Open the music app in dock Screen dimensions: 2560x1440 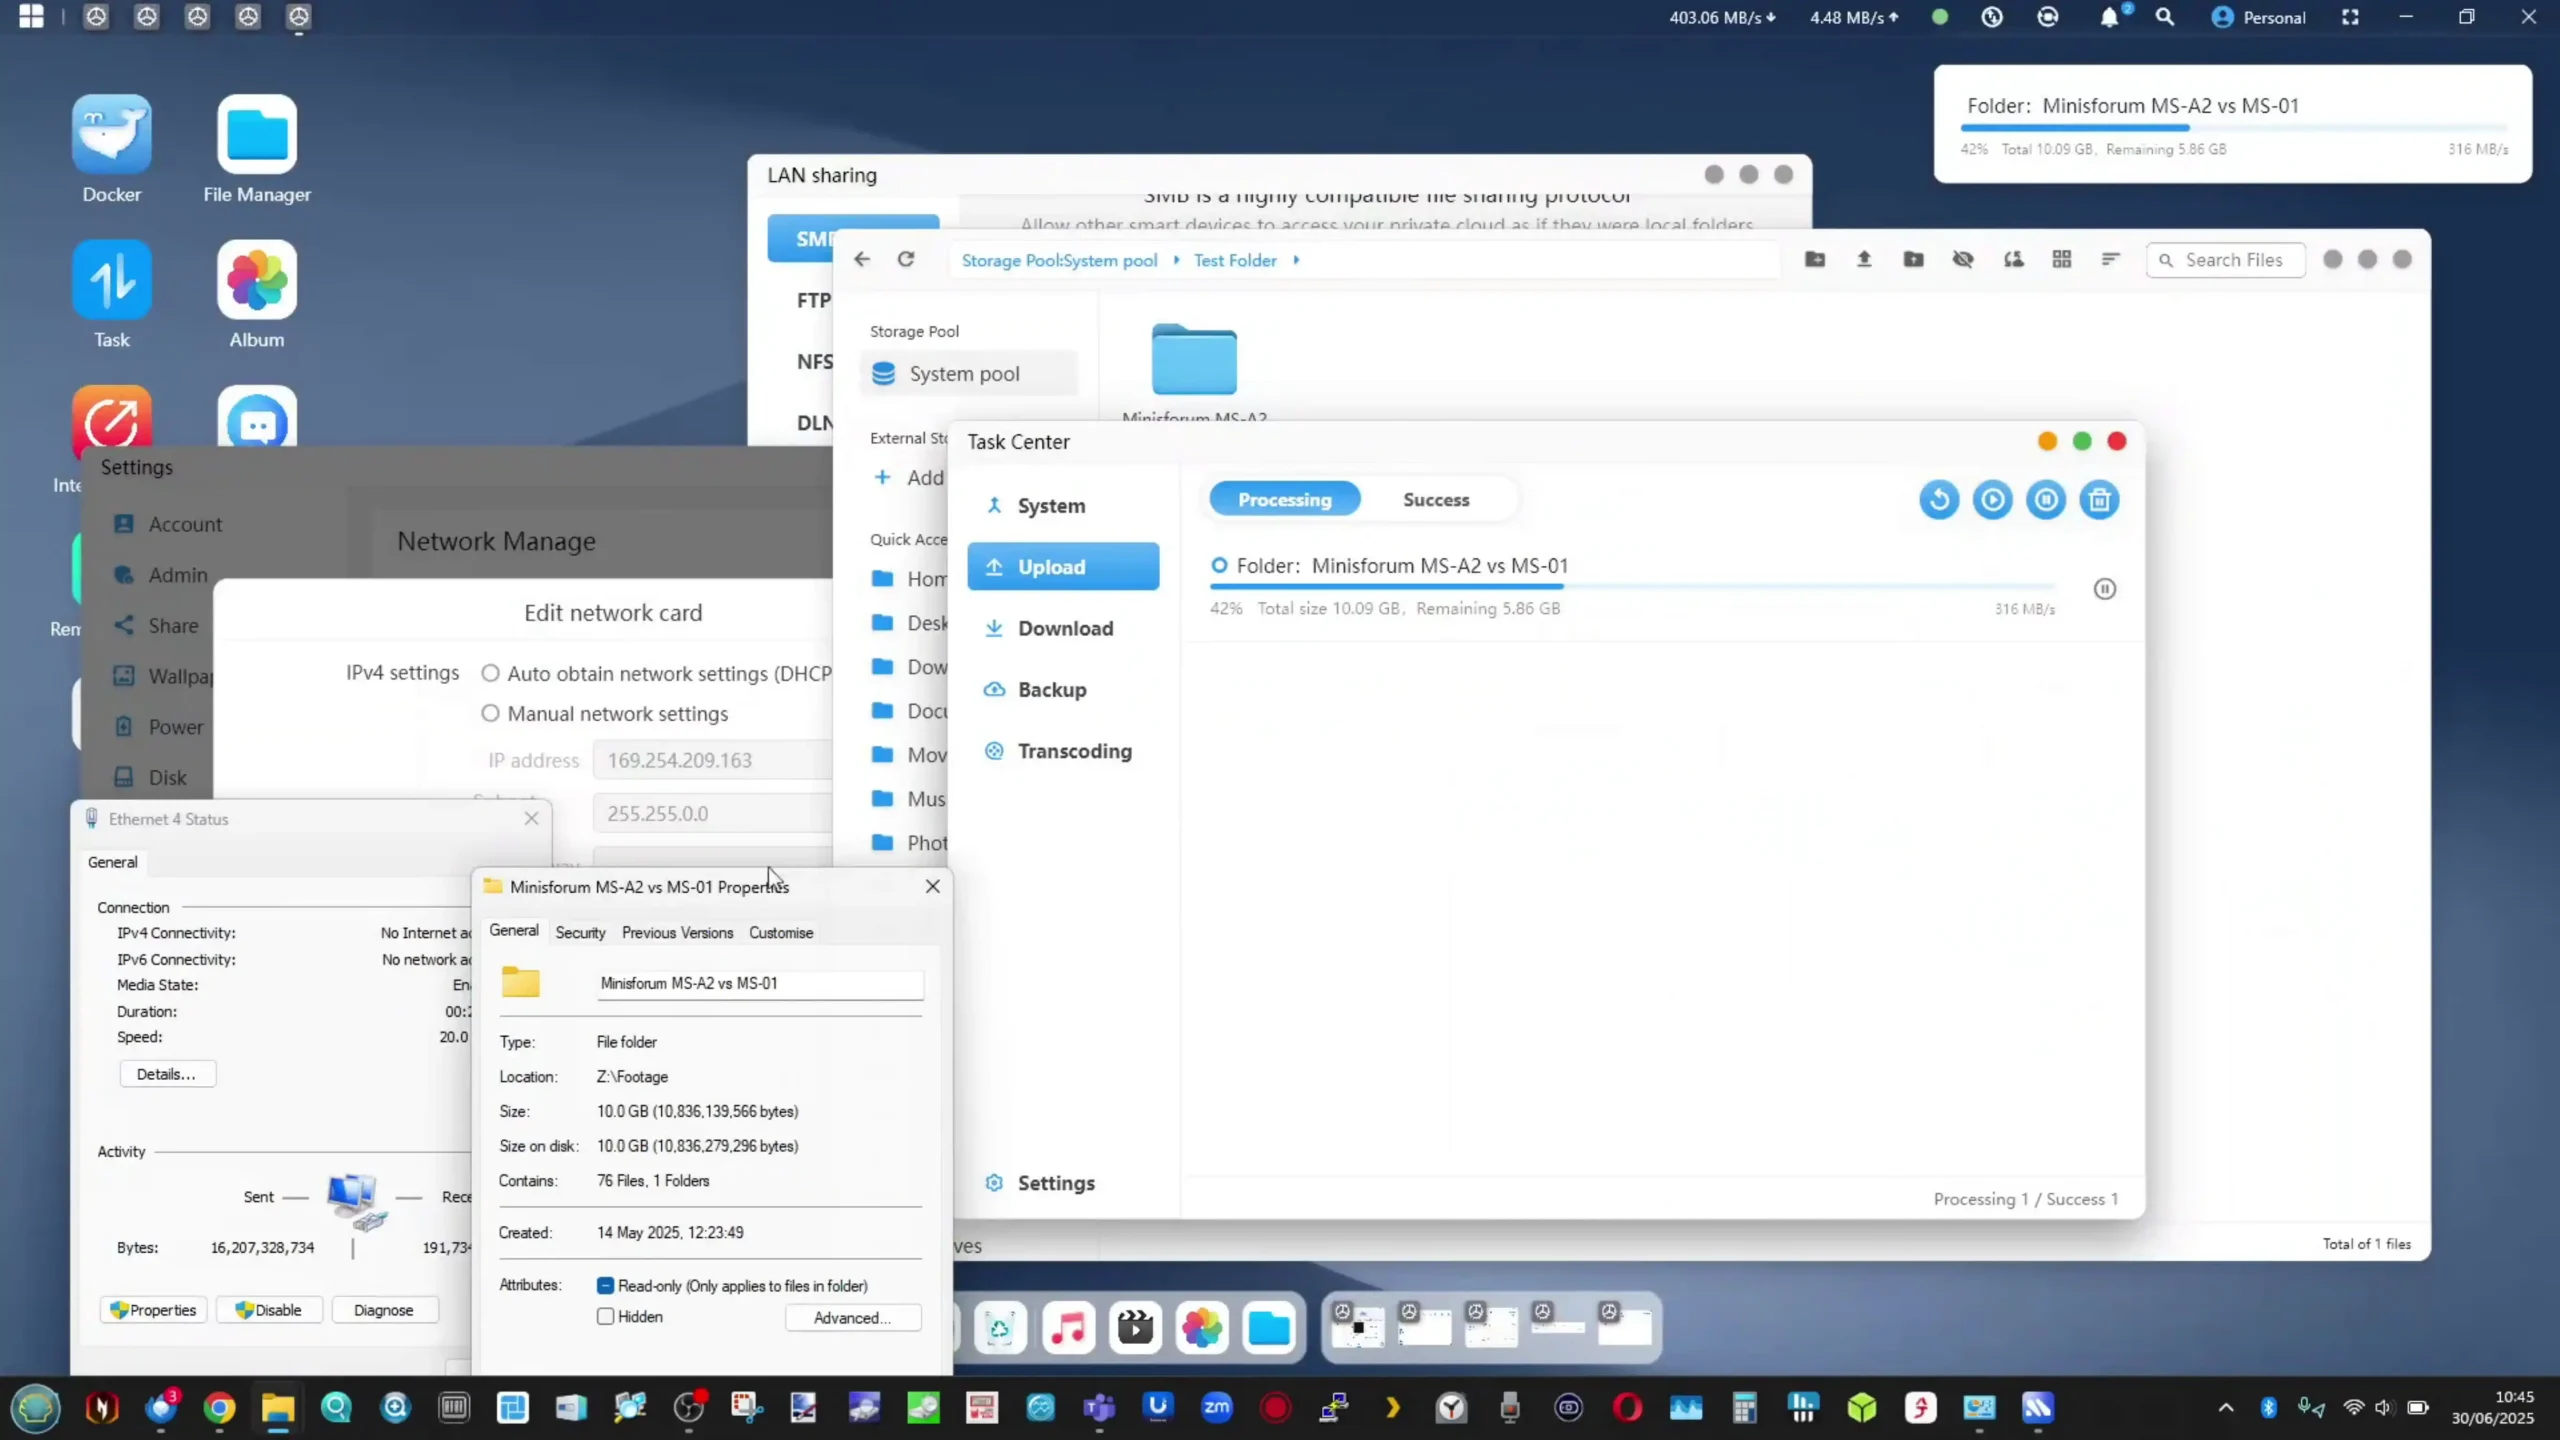1068,1328
